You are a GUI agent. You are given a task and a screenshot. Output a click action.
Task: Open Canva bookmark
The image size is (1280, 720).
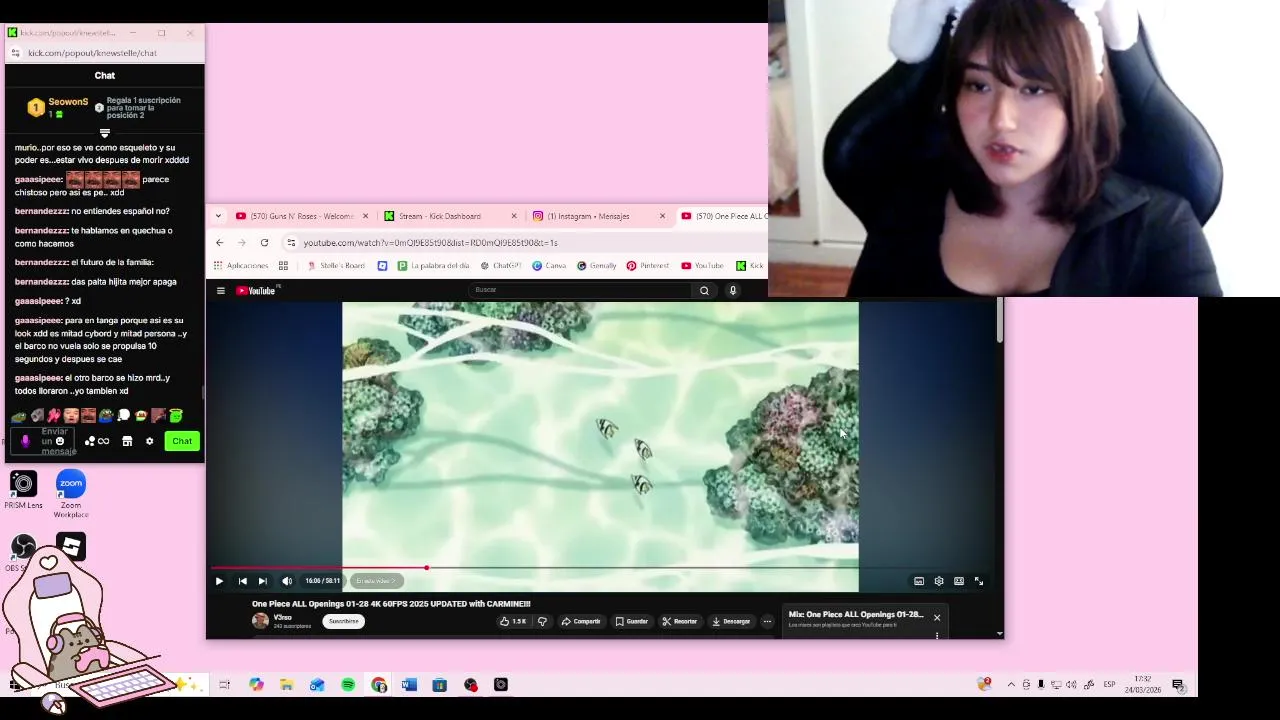point(549,266)
